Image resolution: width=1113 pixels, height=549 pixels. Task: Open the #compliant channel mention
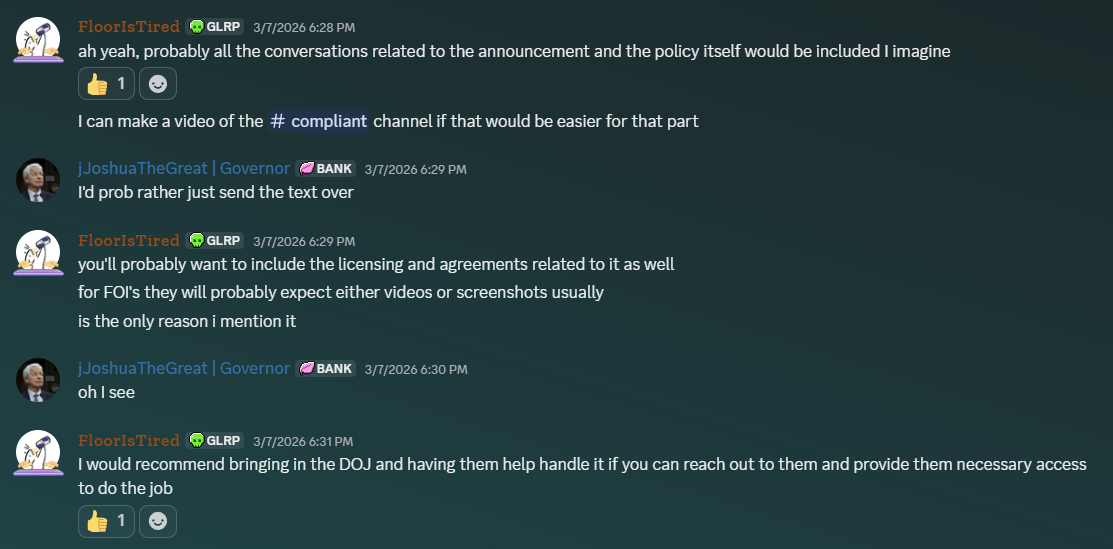point(318,121)
